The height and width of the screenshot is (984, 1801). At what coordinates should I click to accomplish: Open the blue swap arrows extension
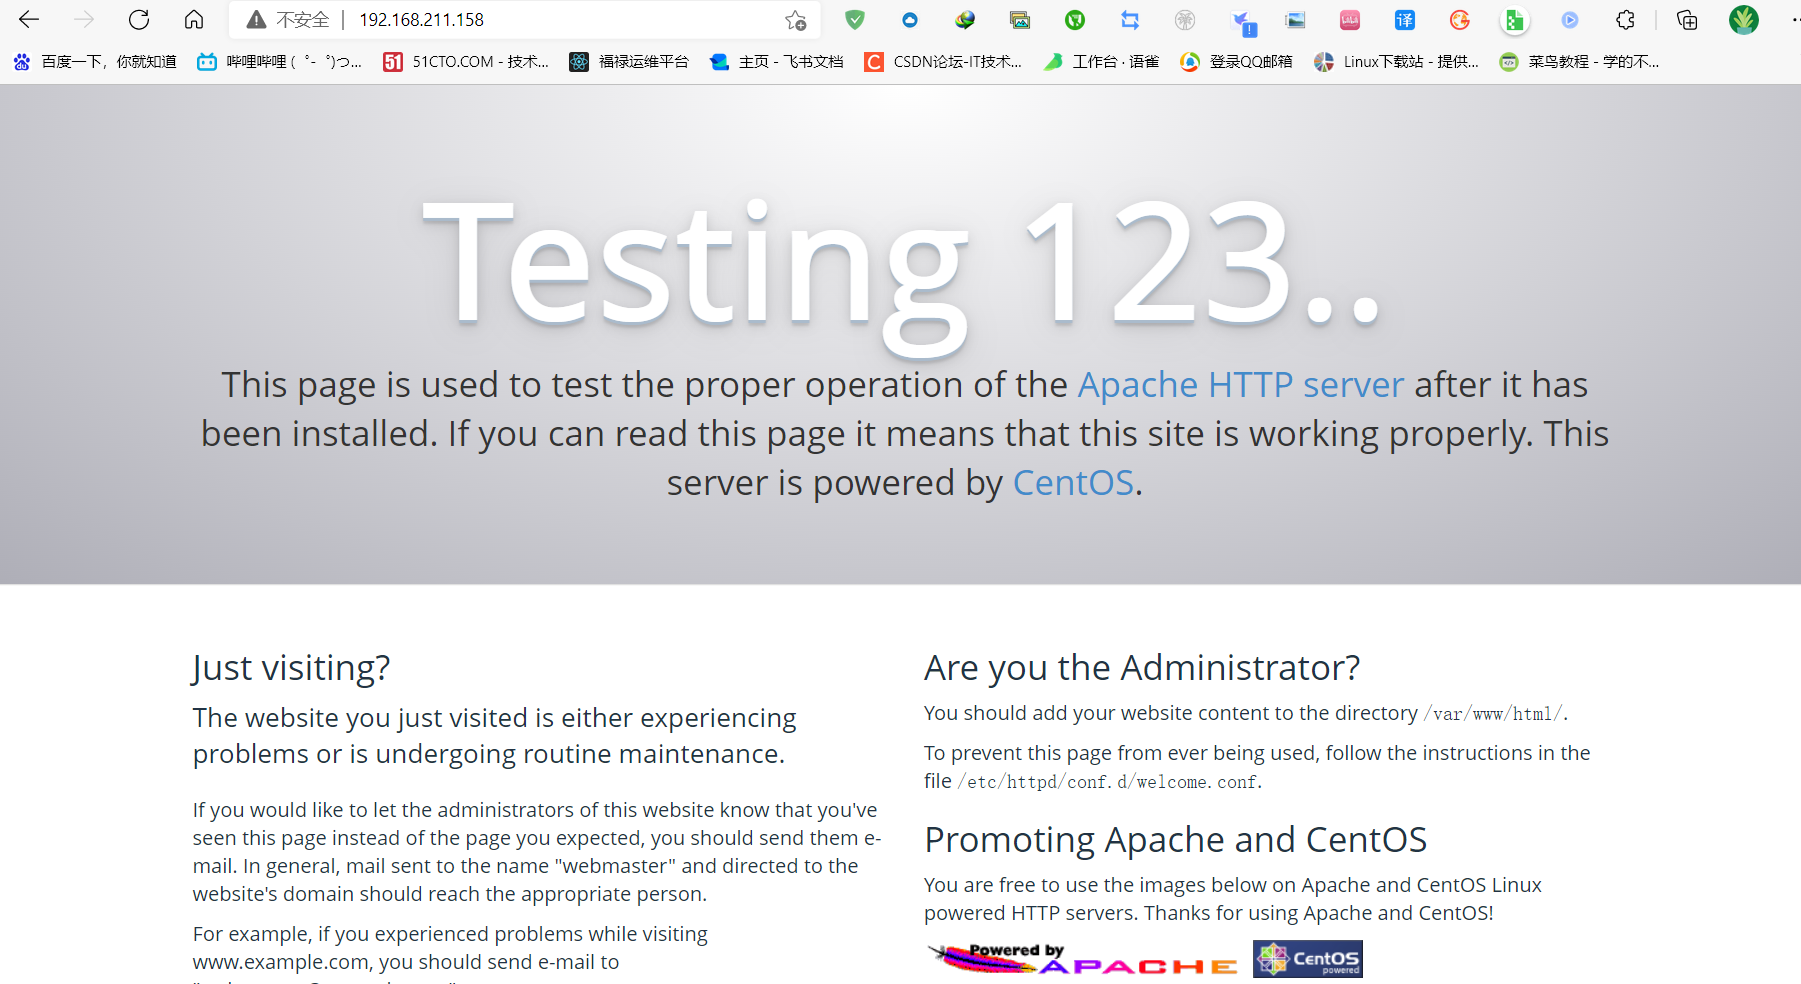1130,19
